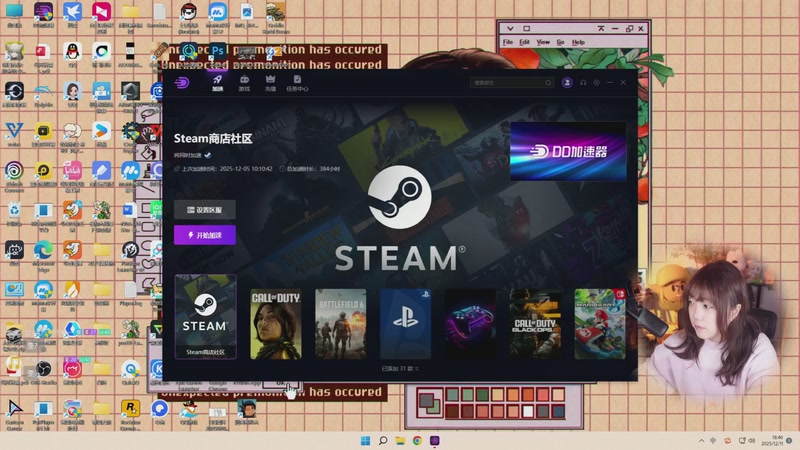Image resolution: width=800 pixels, height=450 pixels.
Task: Open Help menu in background window
Action: [578, 42]
